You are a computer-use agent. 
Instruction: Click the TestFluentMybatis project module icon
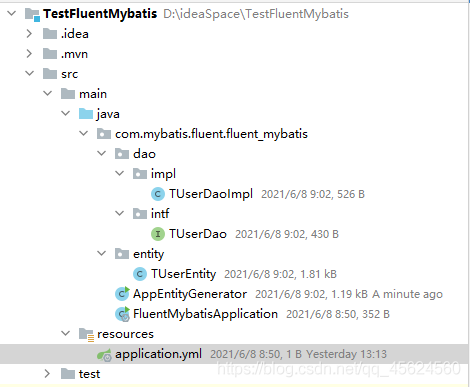click(33, 14)
